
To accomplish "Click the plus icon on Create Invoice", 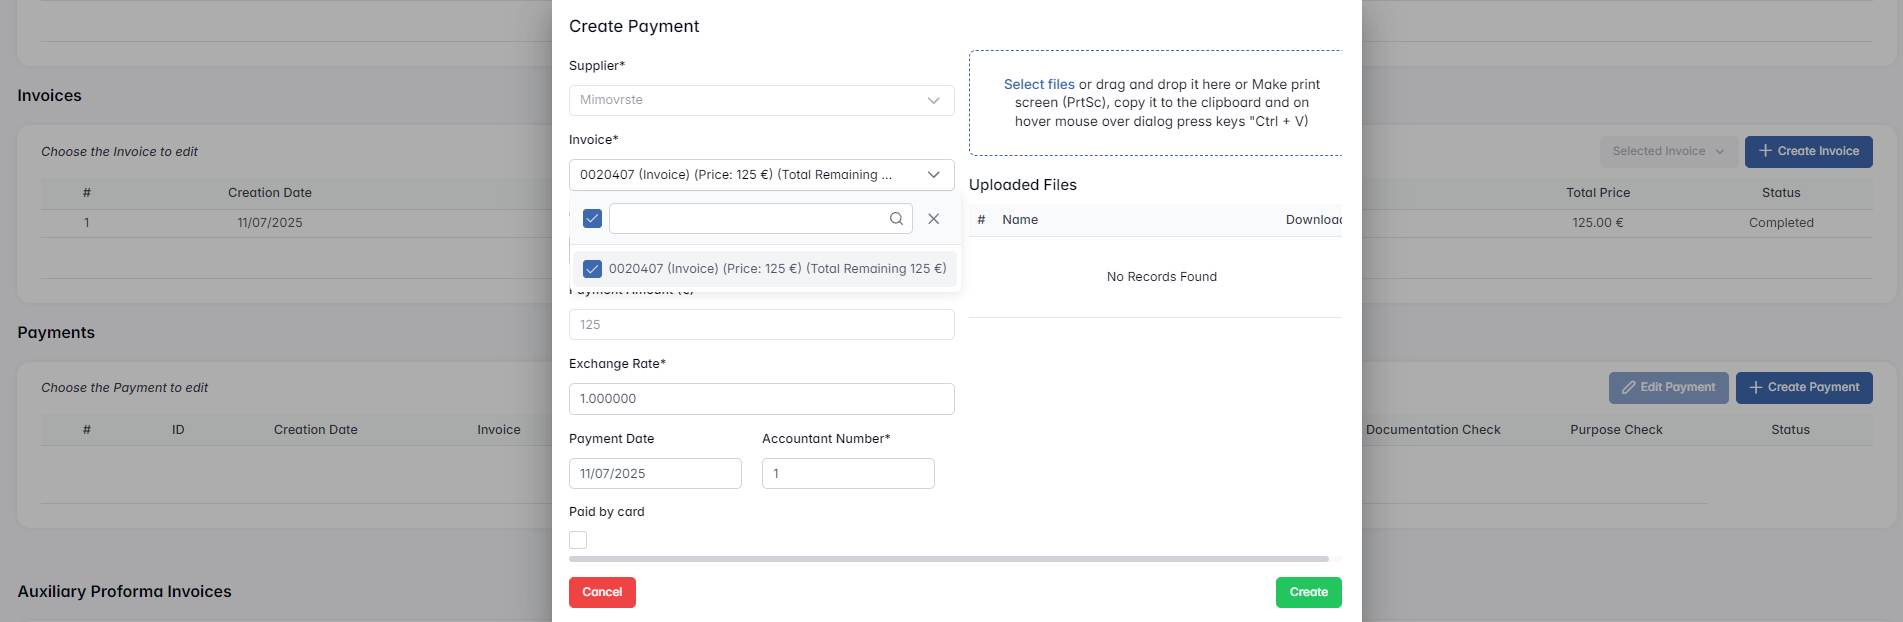I will 1765,151.
